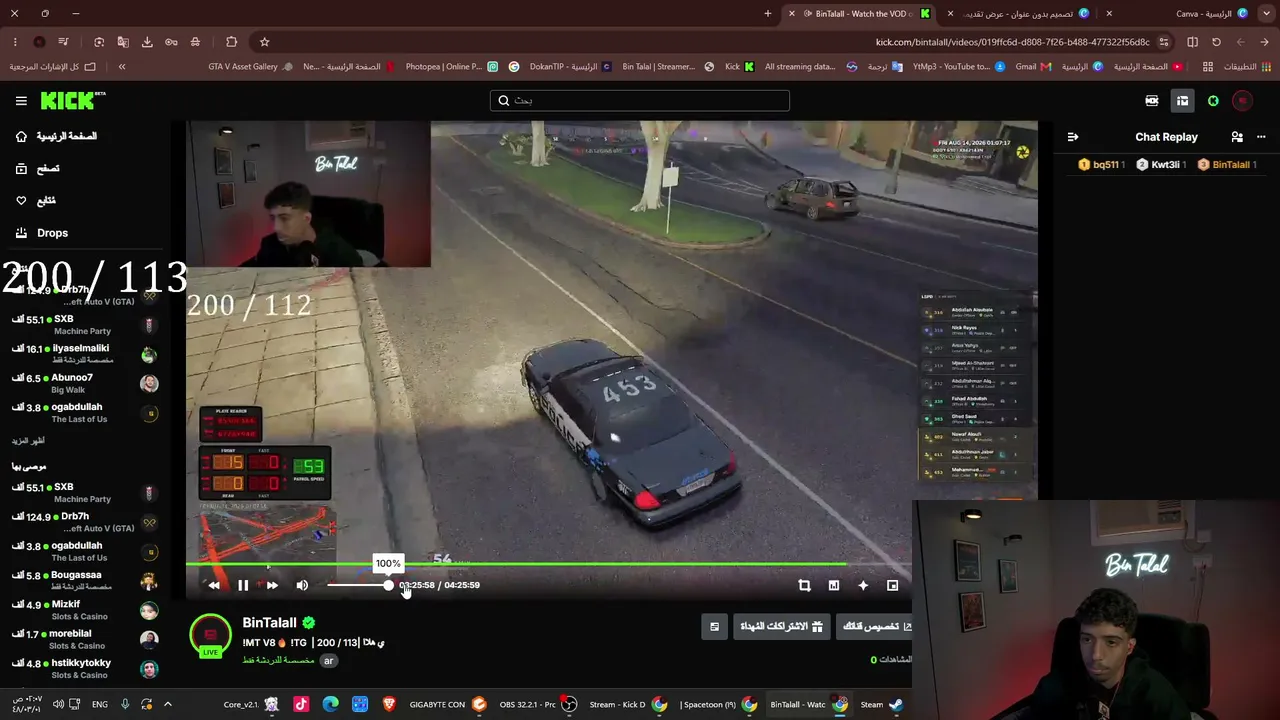Open the browser downloads icon
Screen dimensions: 1280x720
click(147, 42)
